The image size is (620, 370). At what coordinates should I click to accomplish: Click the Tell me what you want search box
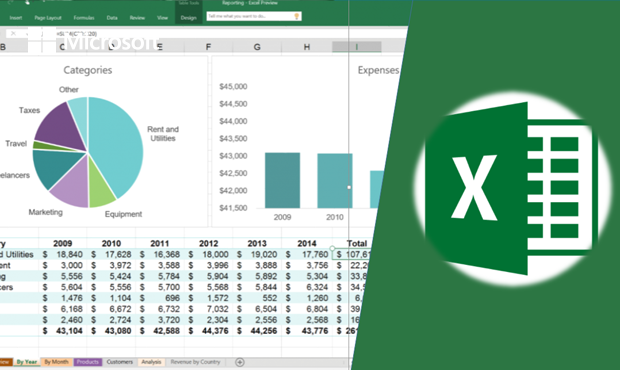click(254, 16)
